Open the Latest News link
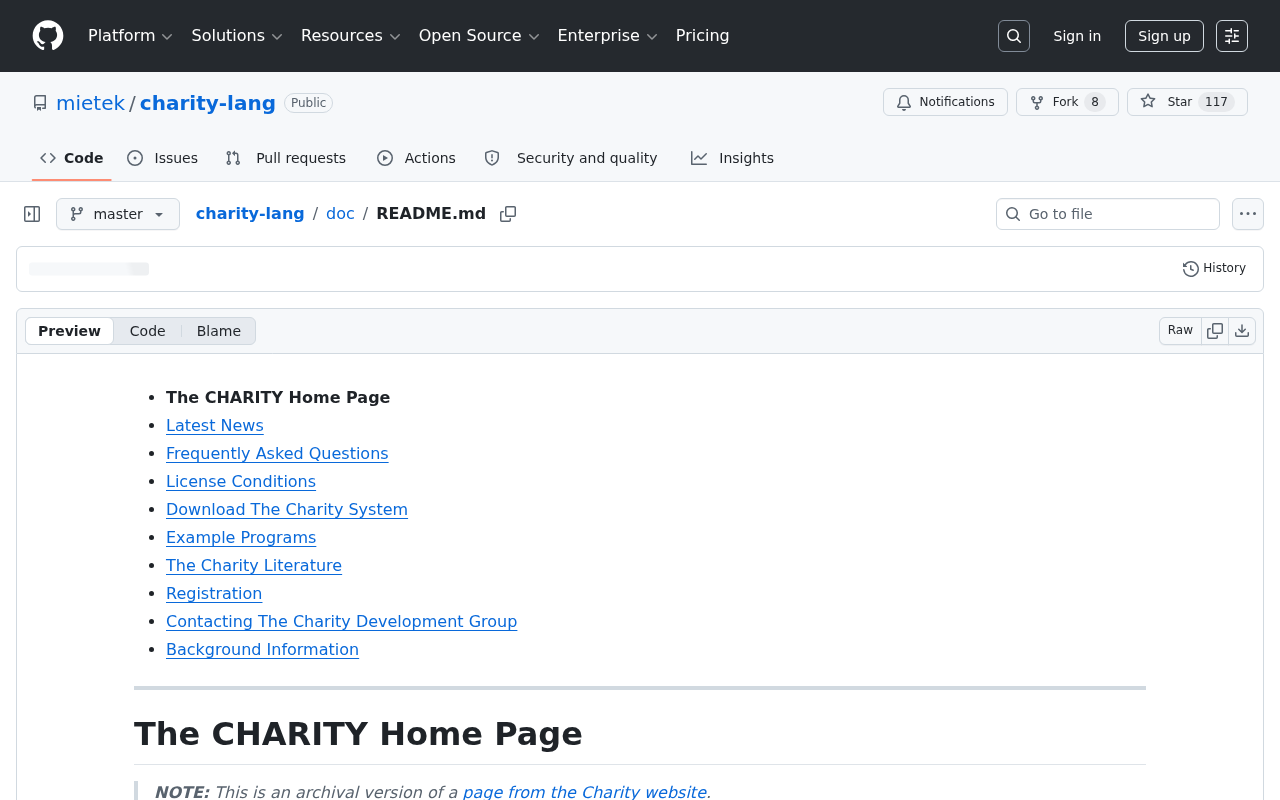This screenshot has width=1280, height=800. click(215, 426)
